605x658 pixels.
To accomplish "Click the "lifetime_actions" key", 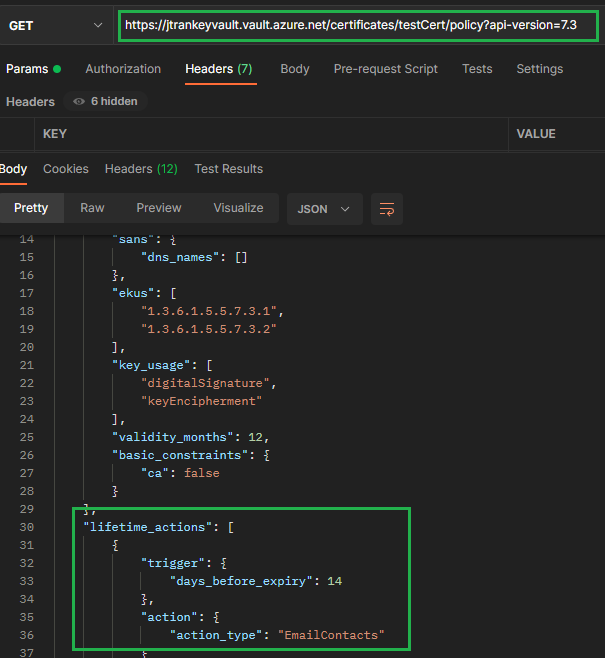I will 148,527.
